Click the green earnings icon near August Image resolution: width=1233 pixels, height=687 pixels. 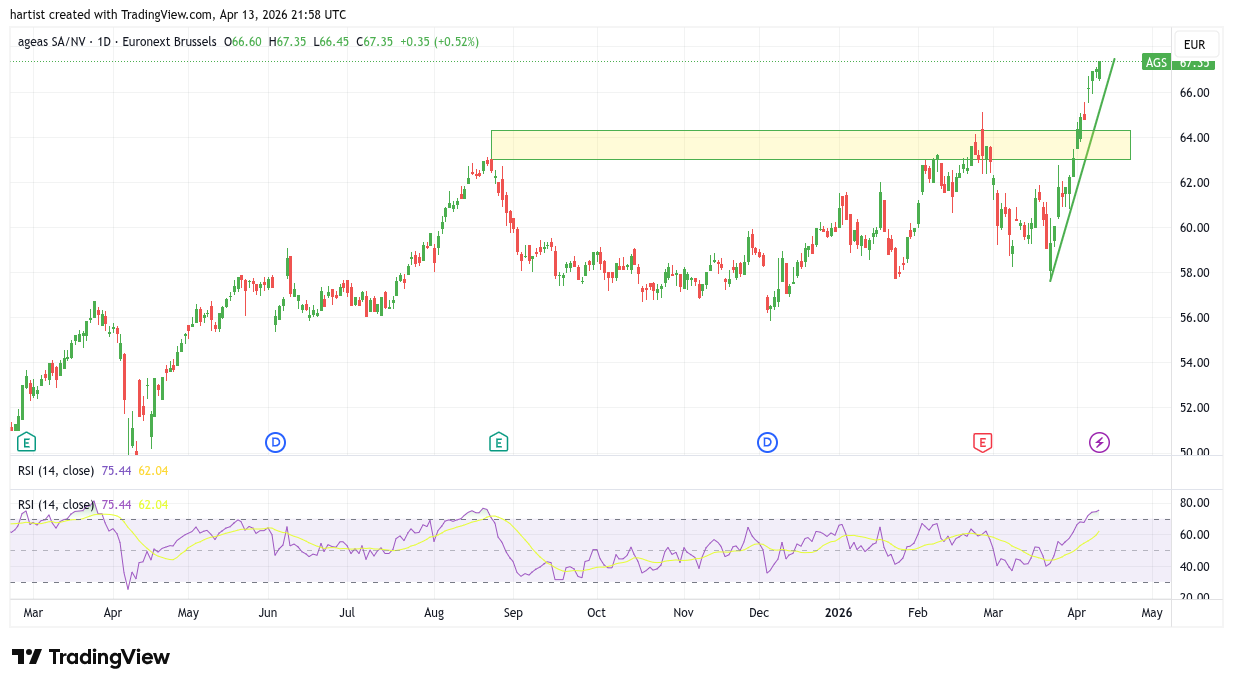pyautogui.click(x=498, y=442)
